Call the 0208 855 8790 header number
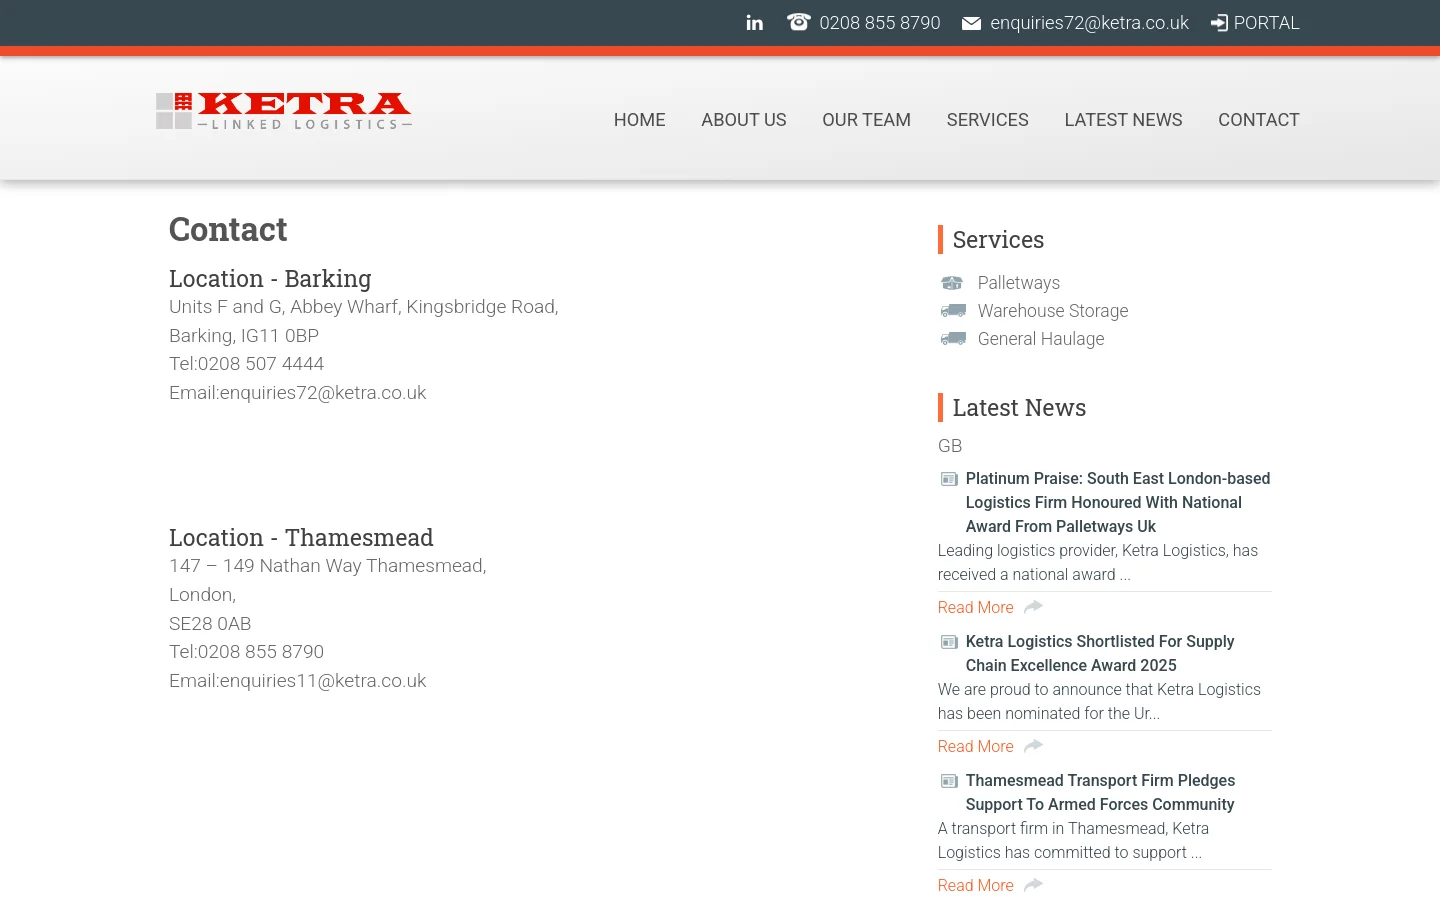This screenshot has height=900, width=1440. 880,23
